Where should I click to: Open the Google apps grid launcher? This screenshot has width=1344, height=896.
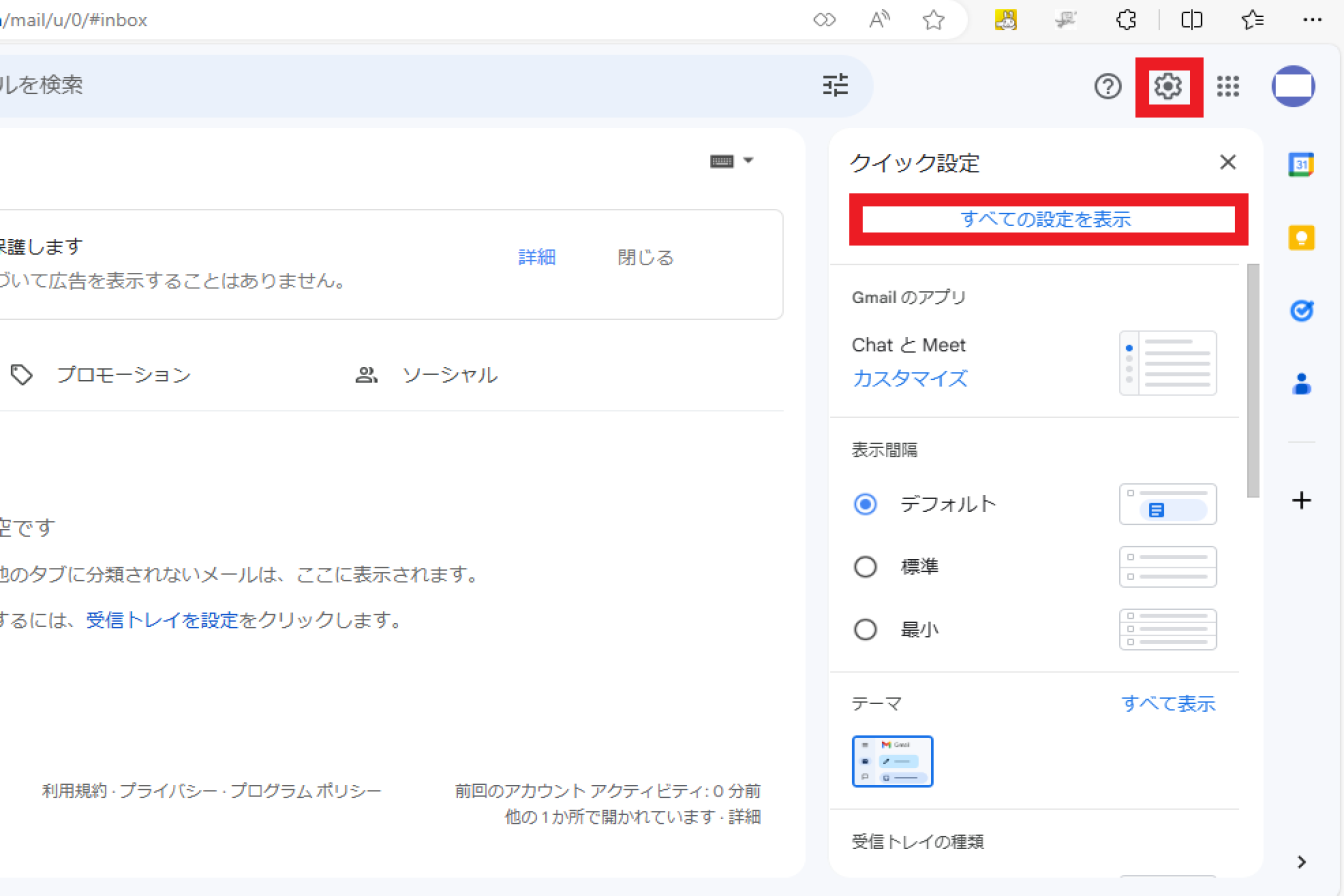[x=1228, y=87]
